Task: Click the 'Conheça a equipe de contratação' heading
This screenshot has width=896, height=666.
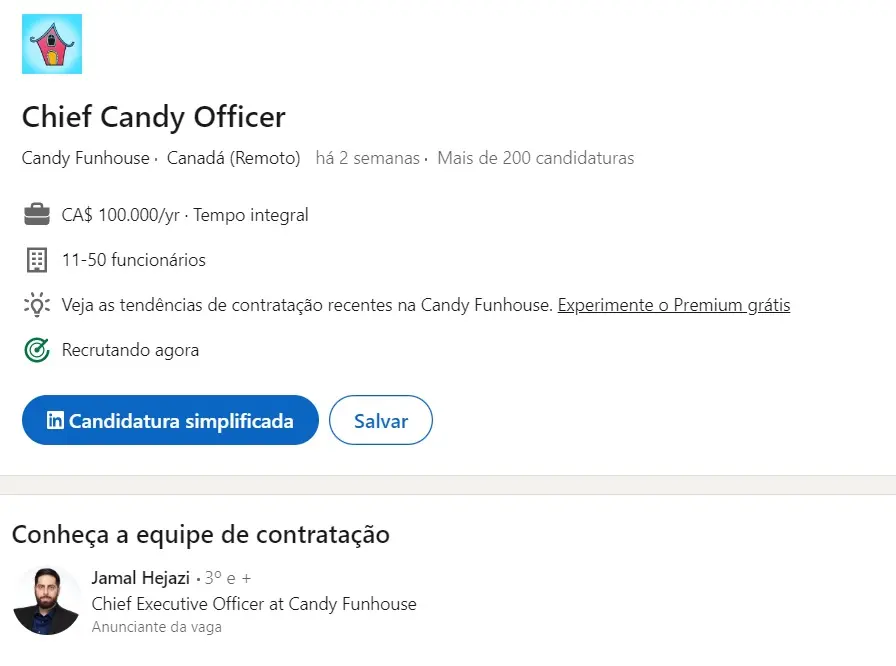Action: point(200,535)
